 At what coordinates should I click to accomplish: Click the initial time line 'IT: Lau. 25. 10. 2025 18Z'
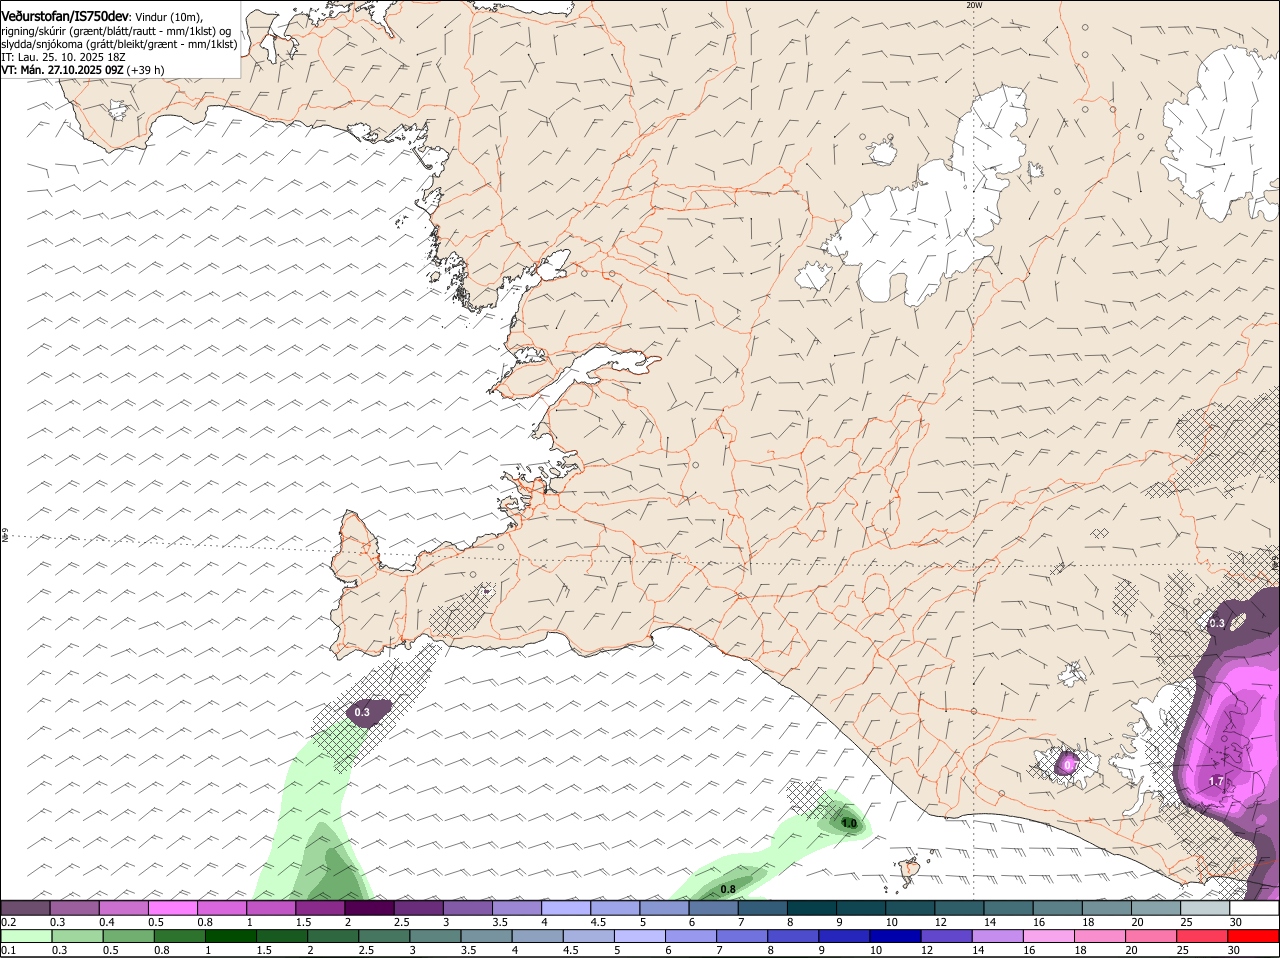click(63, 57)
